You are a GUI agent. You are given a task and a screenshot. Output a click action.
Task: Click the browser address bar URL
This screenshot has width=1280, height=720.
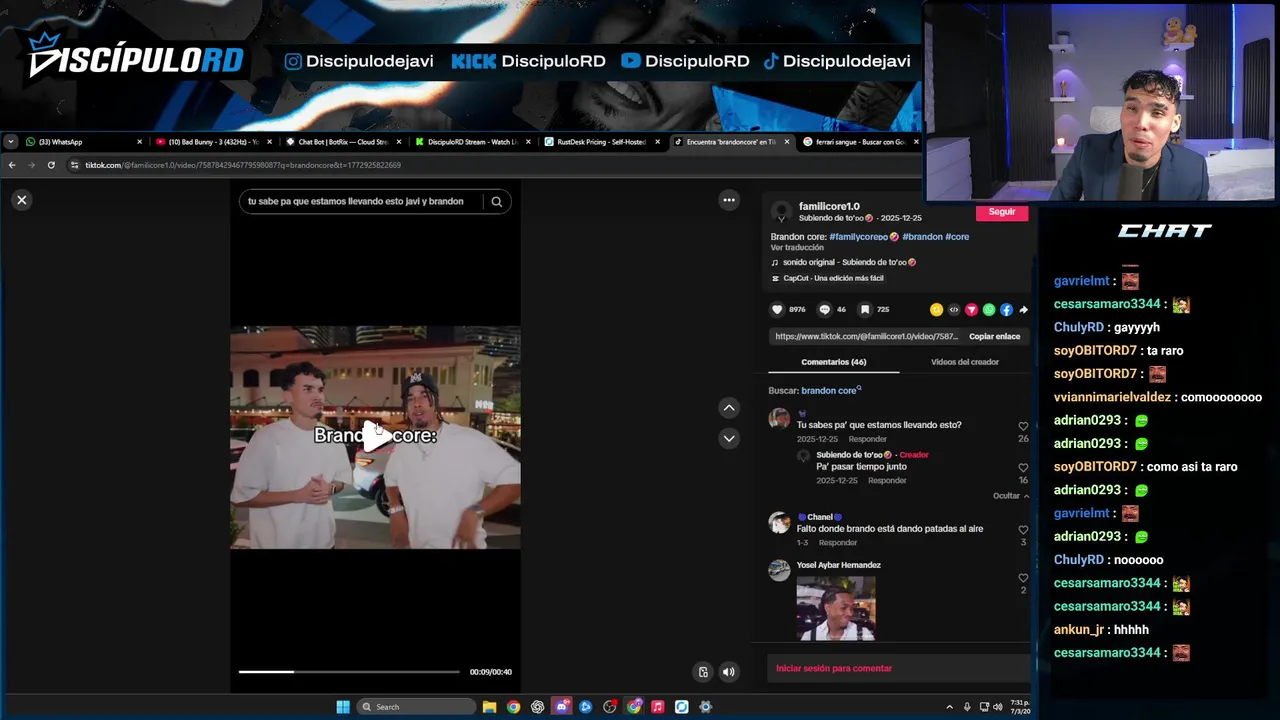(243, 165)
